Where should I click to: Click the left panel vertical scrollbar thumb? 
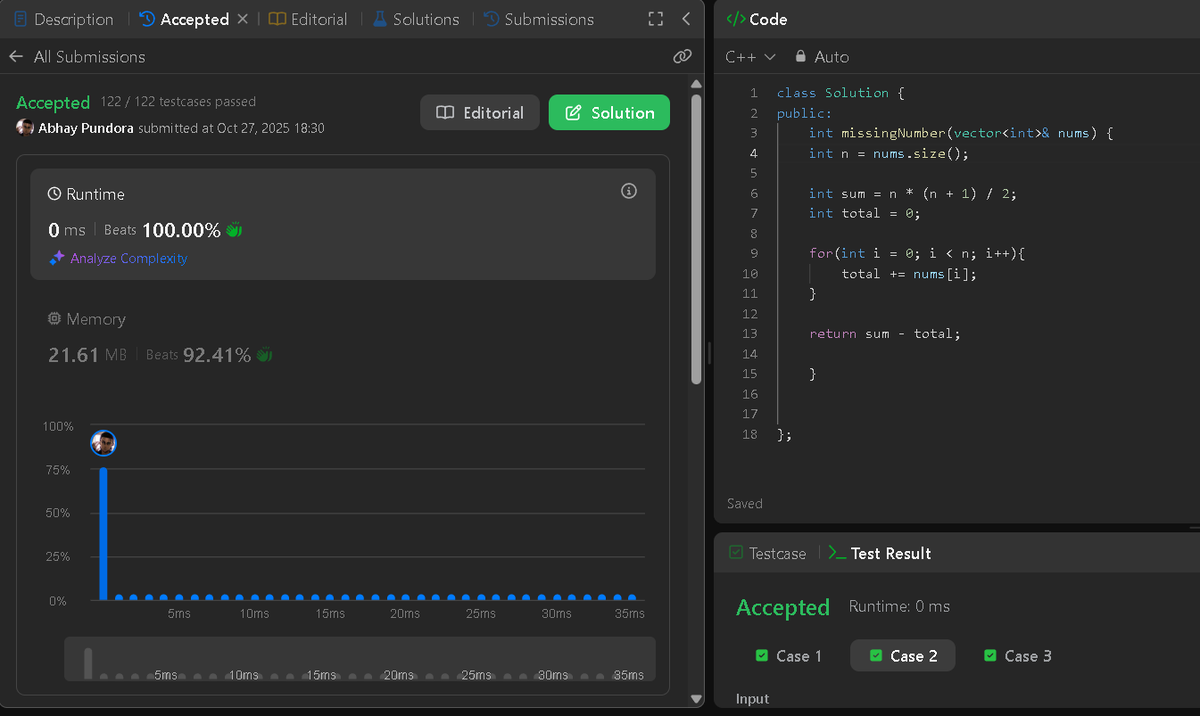(696, 240)
